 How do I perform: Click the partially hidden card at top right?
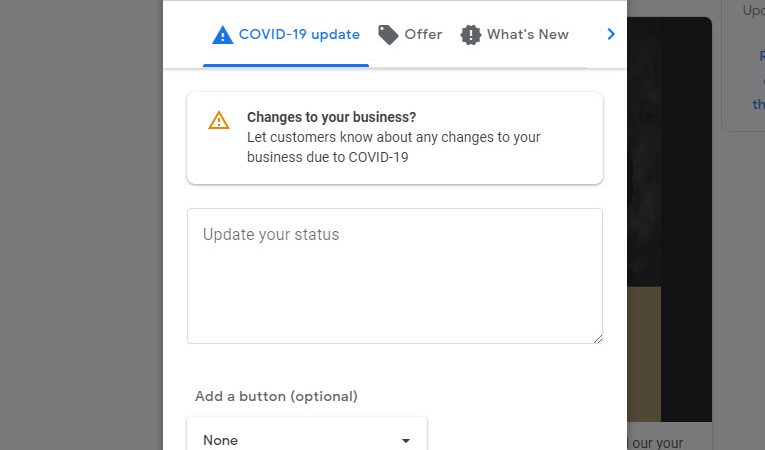(x=743, y=70)
